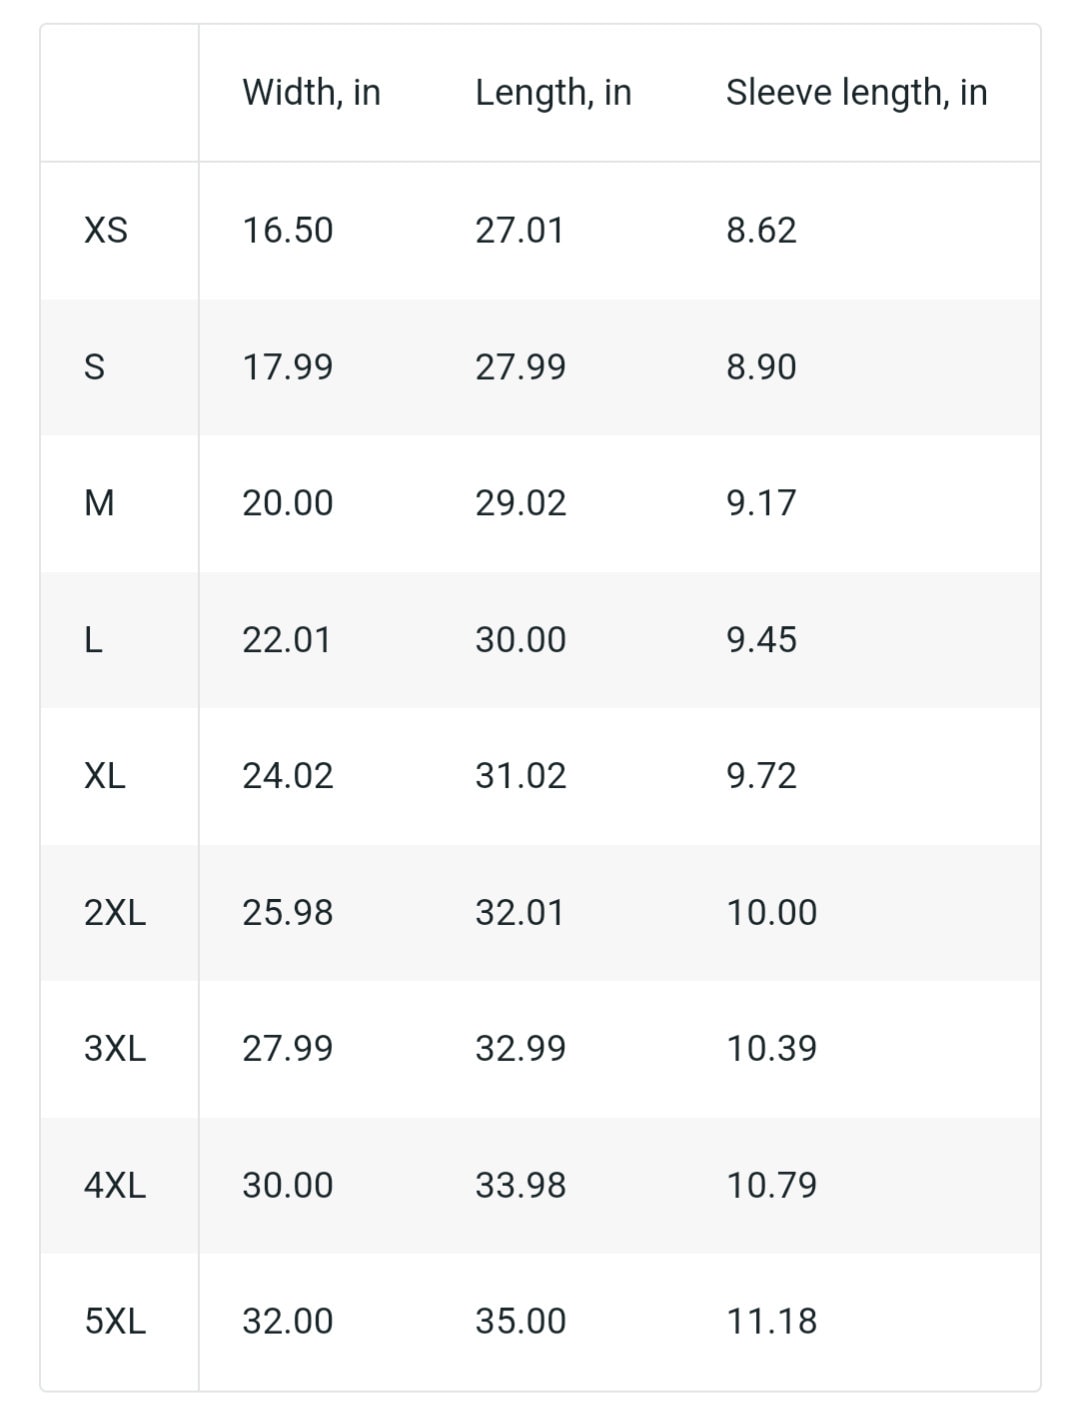Click the Sleeve length, in header
The image size is (1079, 1426).
[x=856, y=93]
